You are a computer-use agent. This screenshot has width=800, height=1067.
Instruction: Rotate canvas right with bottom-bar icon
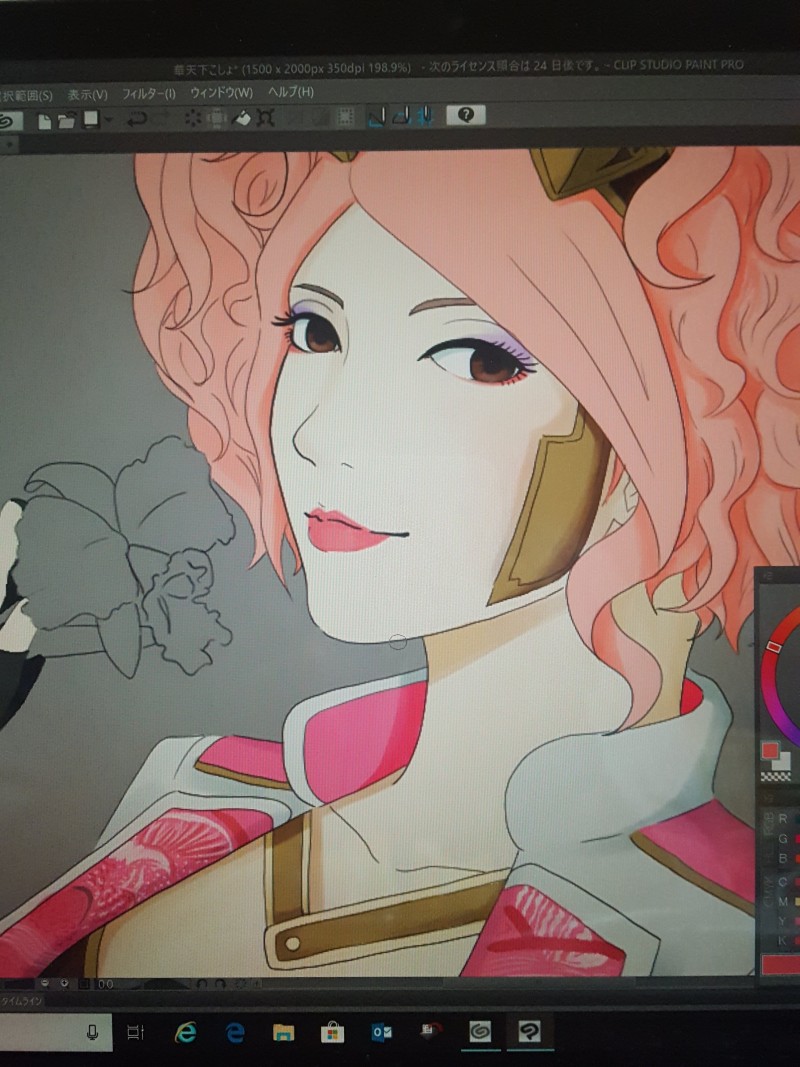pyautogui.click(x=220, y=984)
